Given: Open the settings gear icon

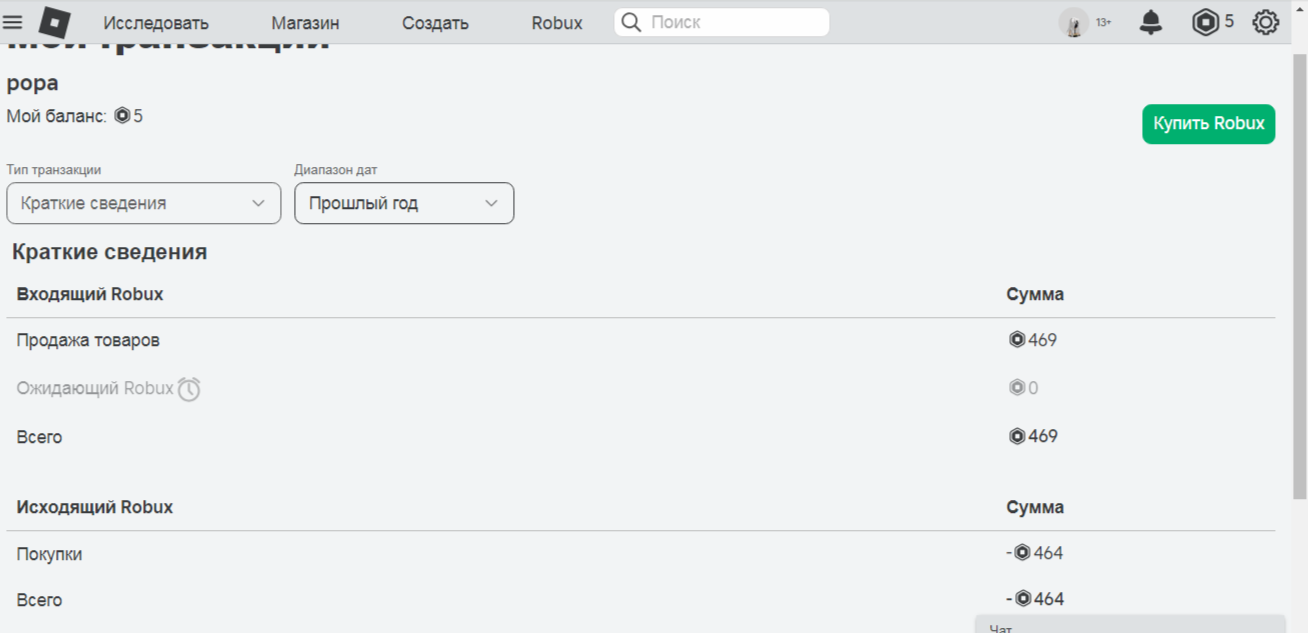Looking at the screenshot, I should [1266, 22].
